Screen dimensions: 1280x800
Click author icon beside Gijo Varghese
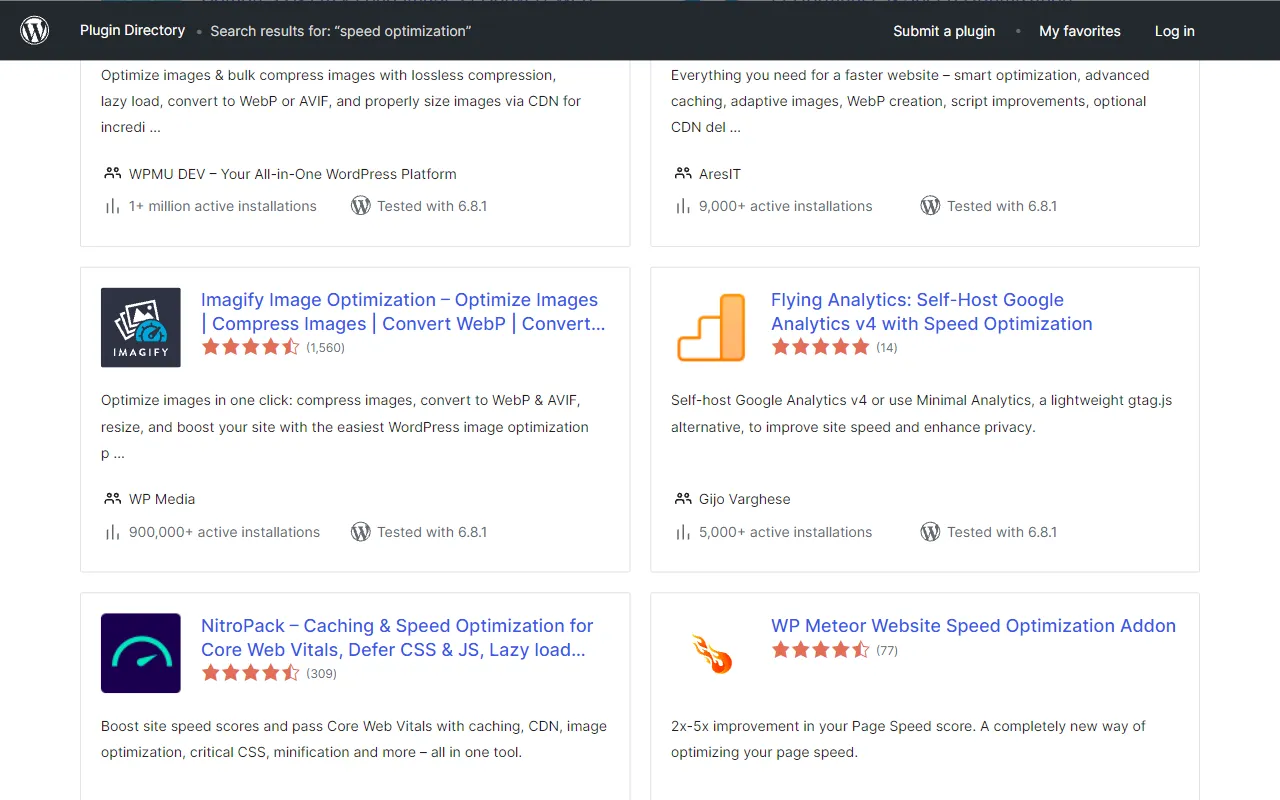(x=682, y=498)
